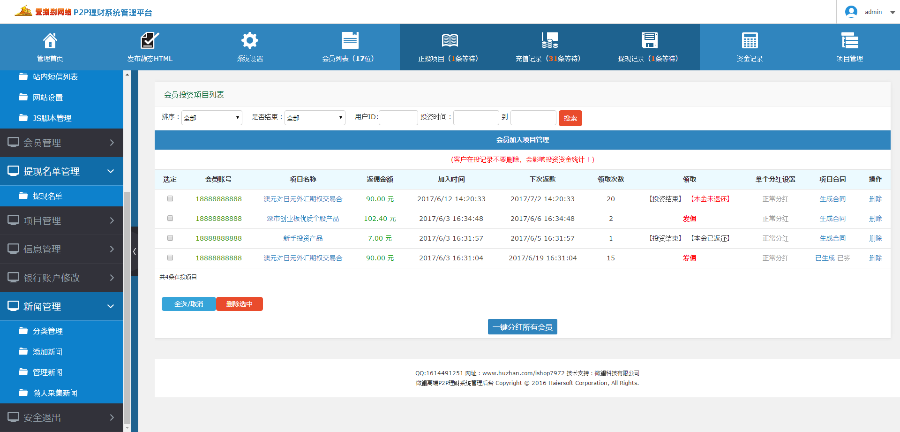Image resolution: width=900 pixels, height=432 pixels.
Task: Click folder icon next to 分类管理
Action: [x=23, y=331]
